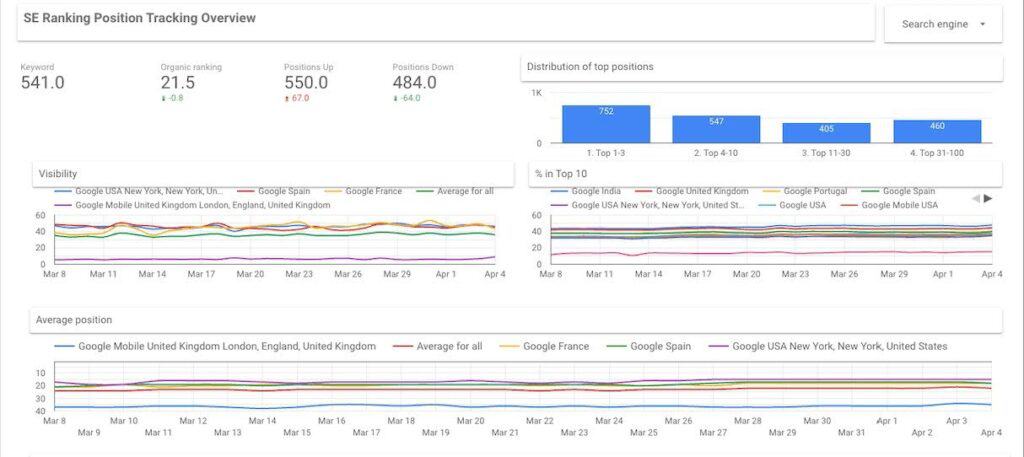Show previous legend page in % in Top 10

click(x=976, y=198)
